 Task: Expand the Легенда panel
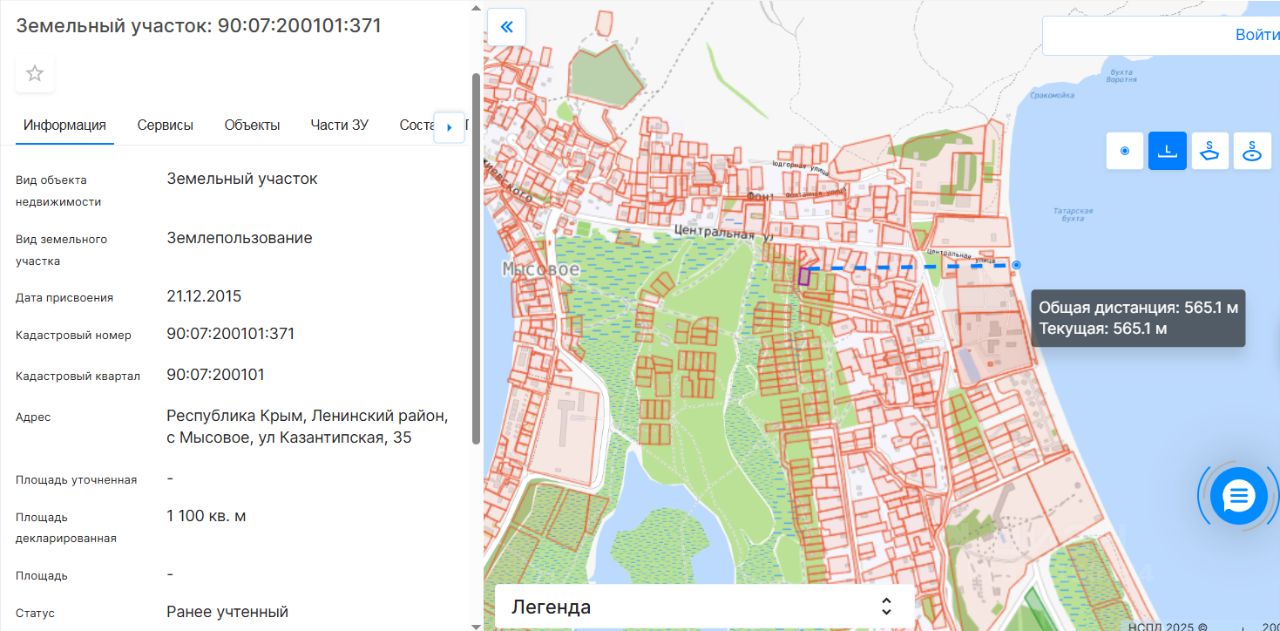pos(704,607)
